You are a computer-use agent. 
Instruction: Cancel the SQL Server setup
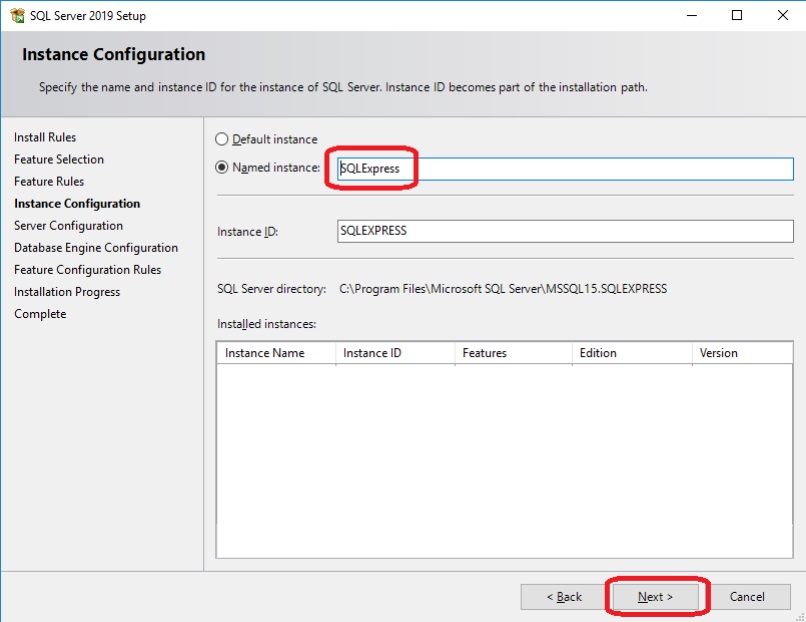tap(747, 597)
